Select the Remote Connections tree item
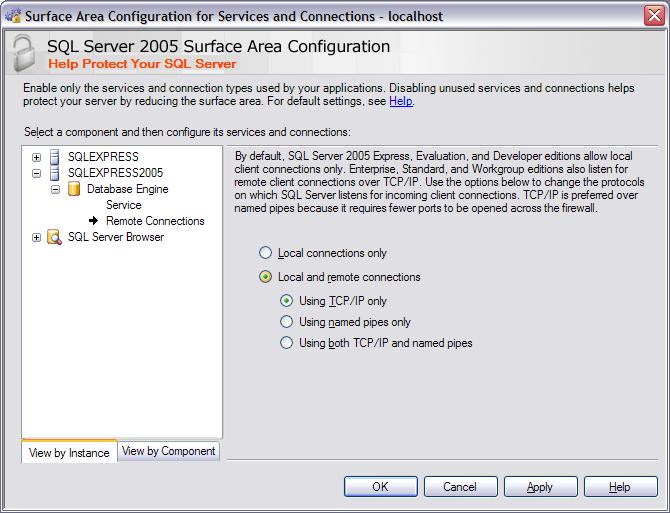Image resolution: width=670 pixels, height=513 pixels. [x=155, y=221]
